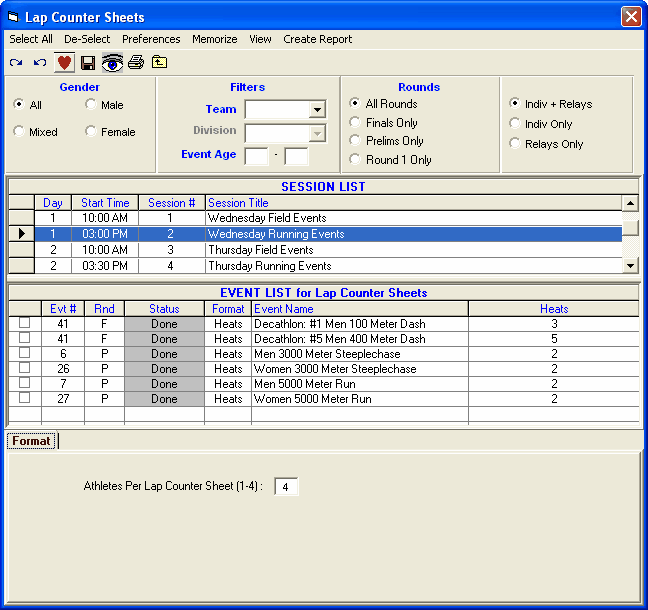Click the Women 5000 Meter Run event name
The height and width of the screenshot is (610, 648).
312,399
